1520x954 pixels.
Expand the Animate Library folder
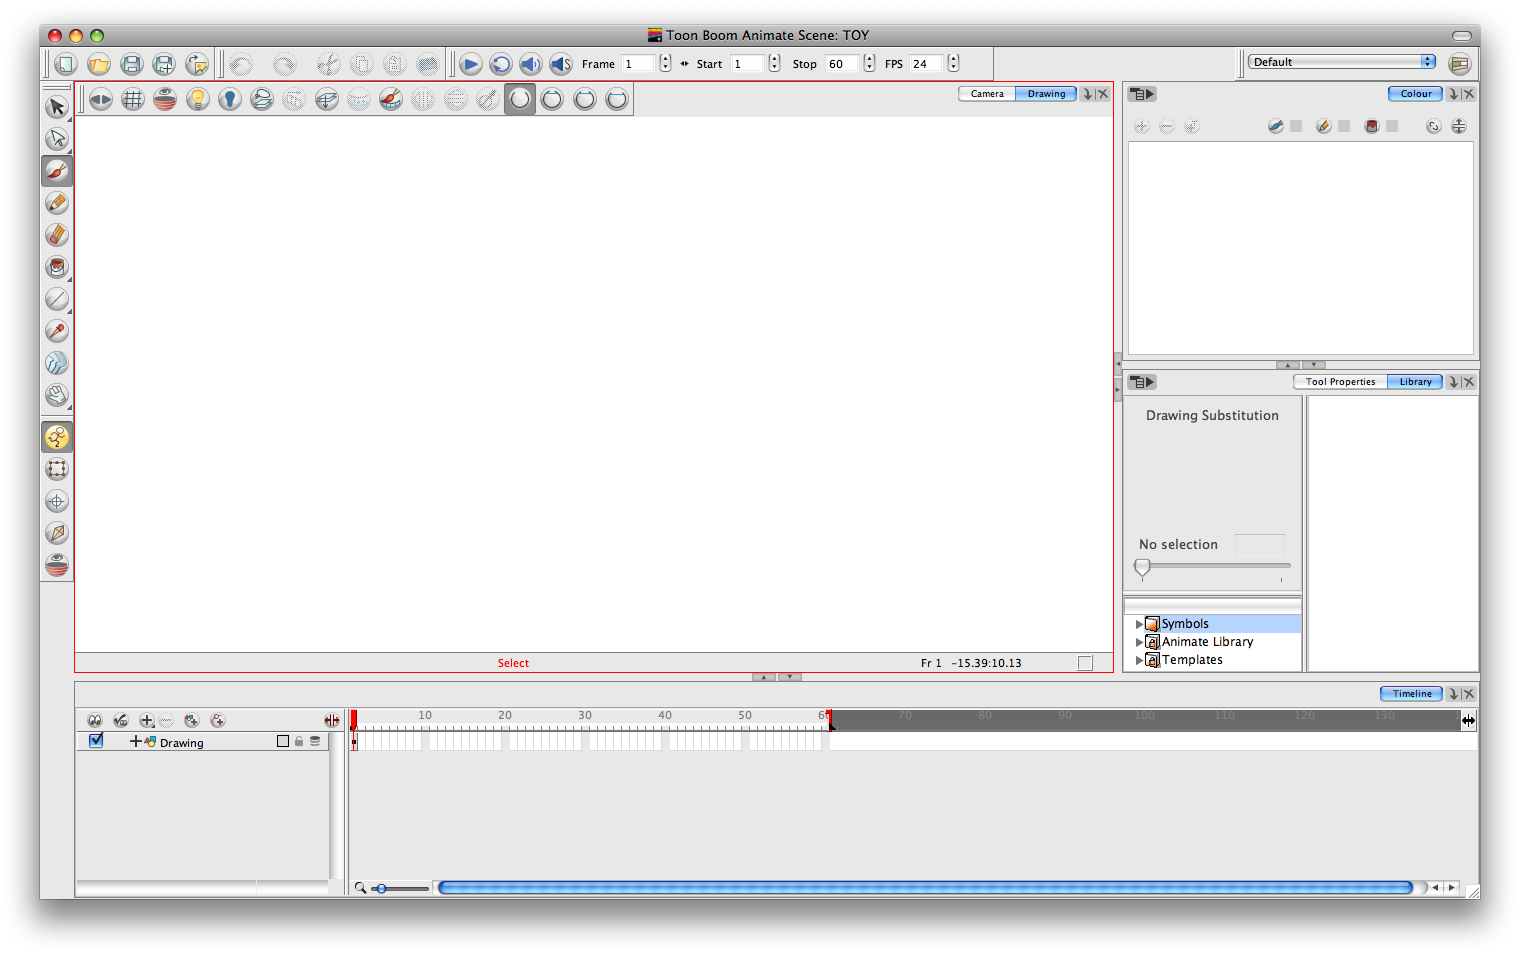pyautogui.click(x=1139, y=642)
